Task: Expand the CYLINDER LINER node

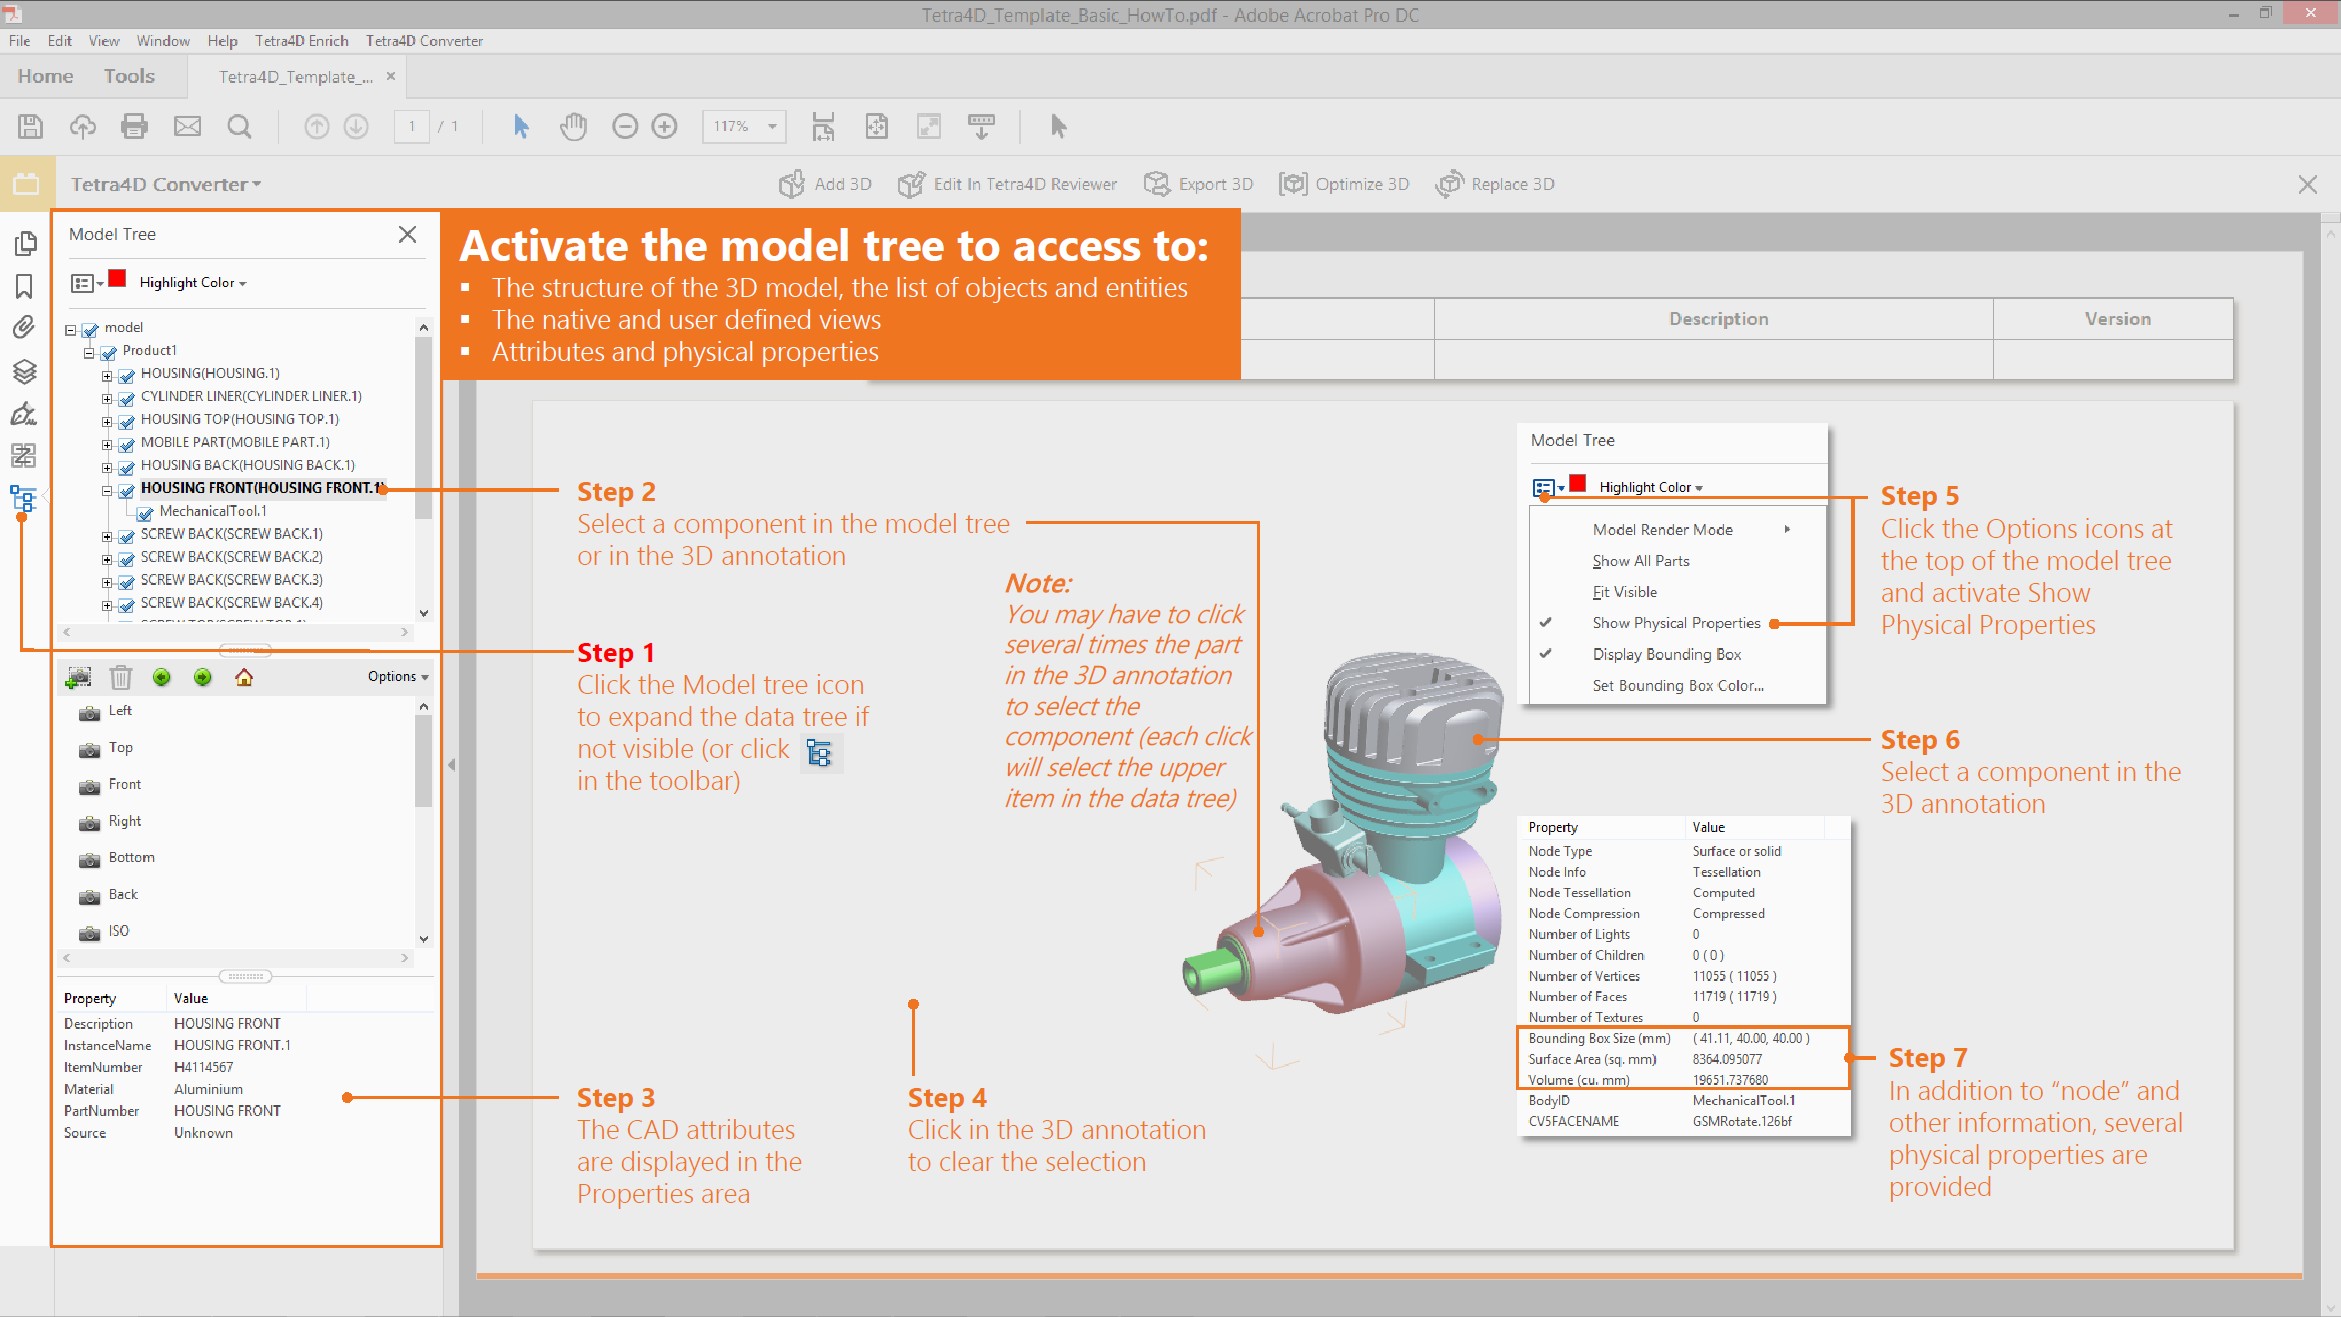Action: coord(107,399)
